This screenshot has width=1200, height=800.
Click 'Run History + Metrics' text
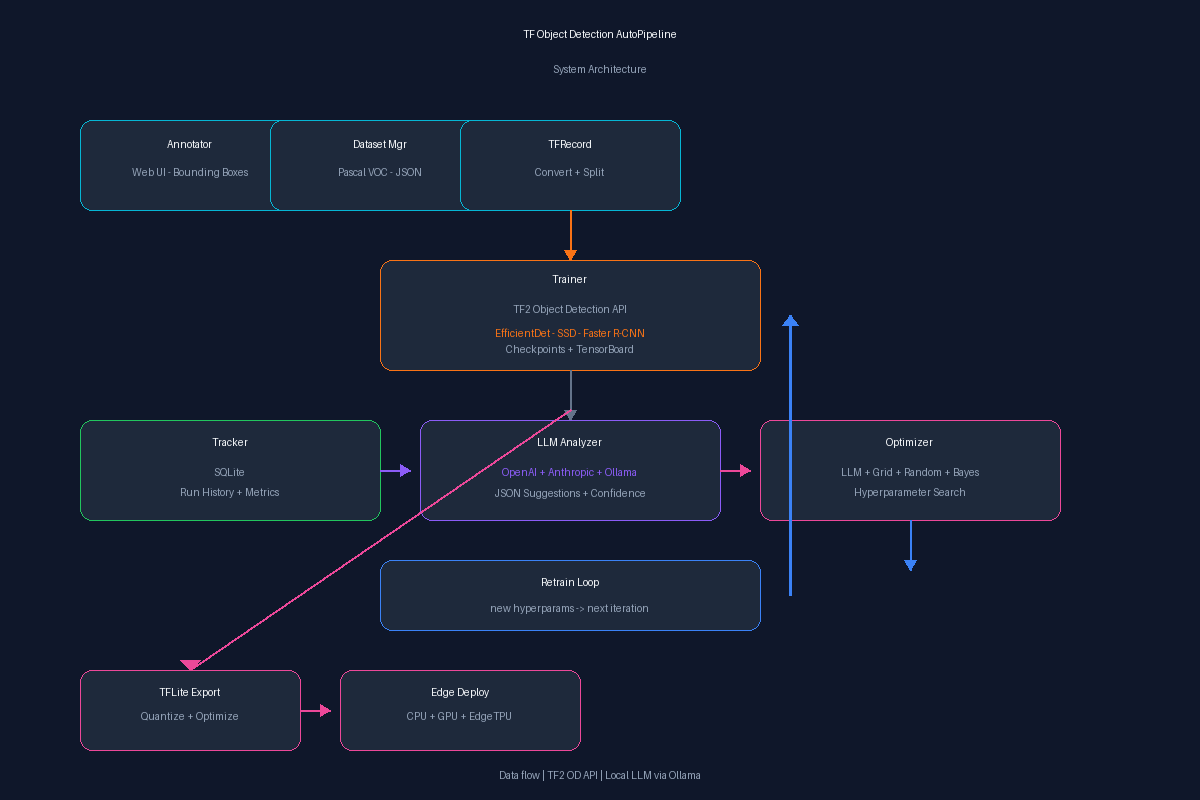pos(230,493)
